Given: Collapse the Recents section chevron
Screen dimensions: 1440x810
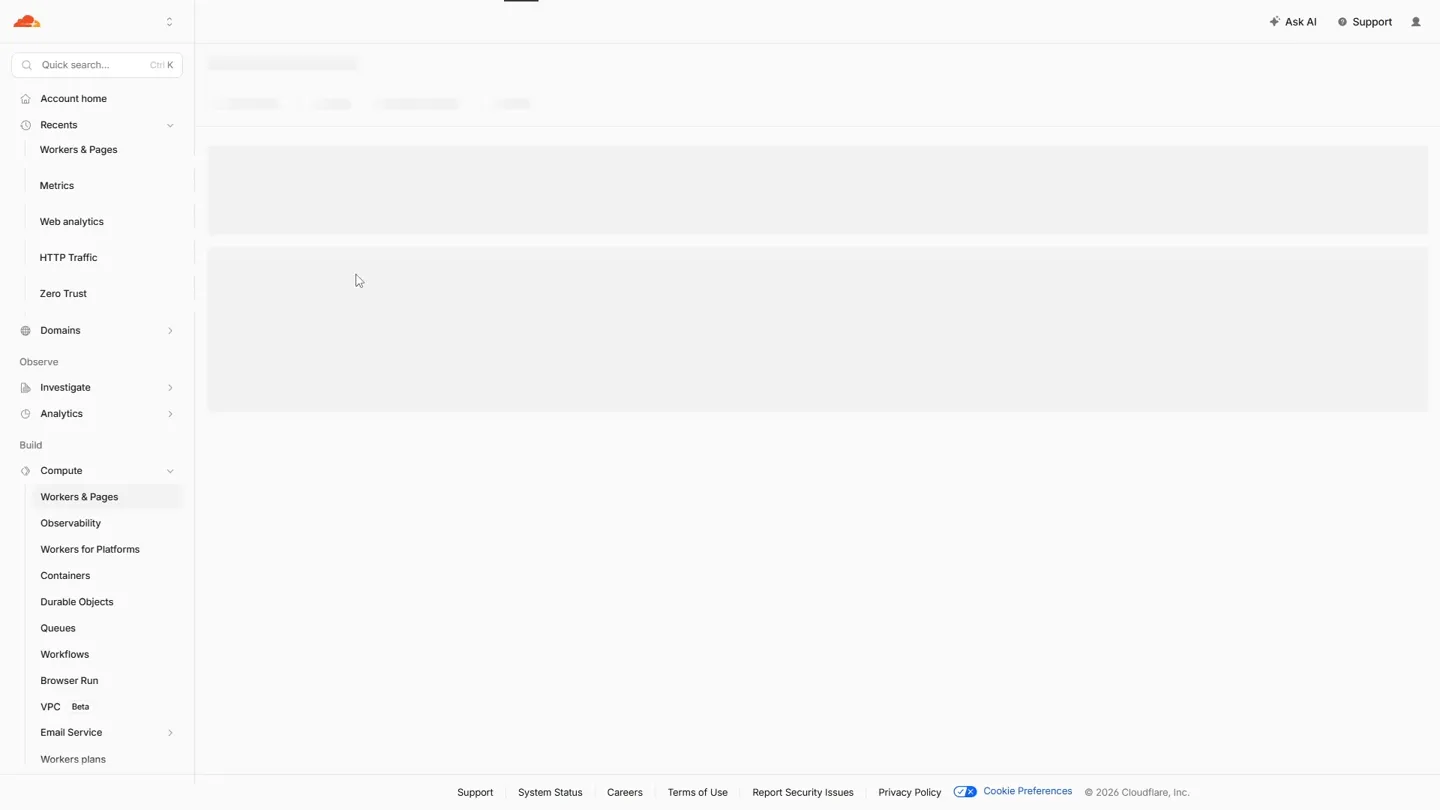Looking at the screenshot, I should point(170,125).
